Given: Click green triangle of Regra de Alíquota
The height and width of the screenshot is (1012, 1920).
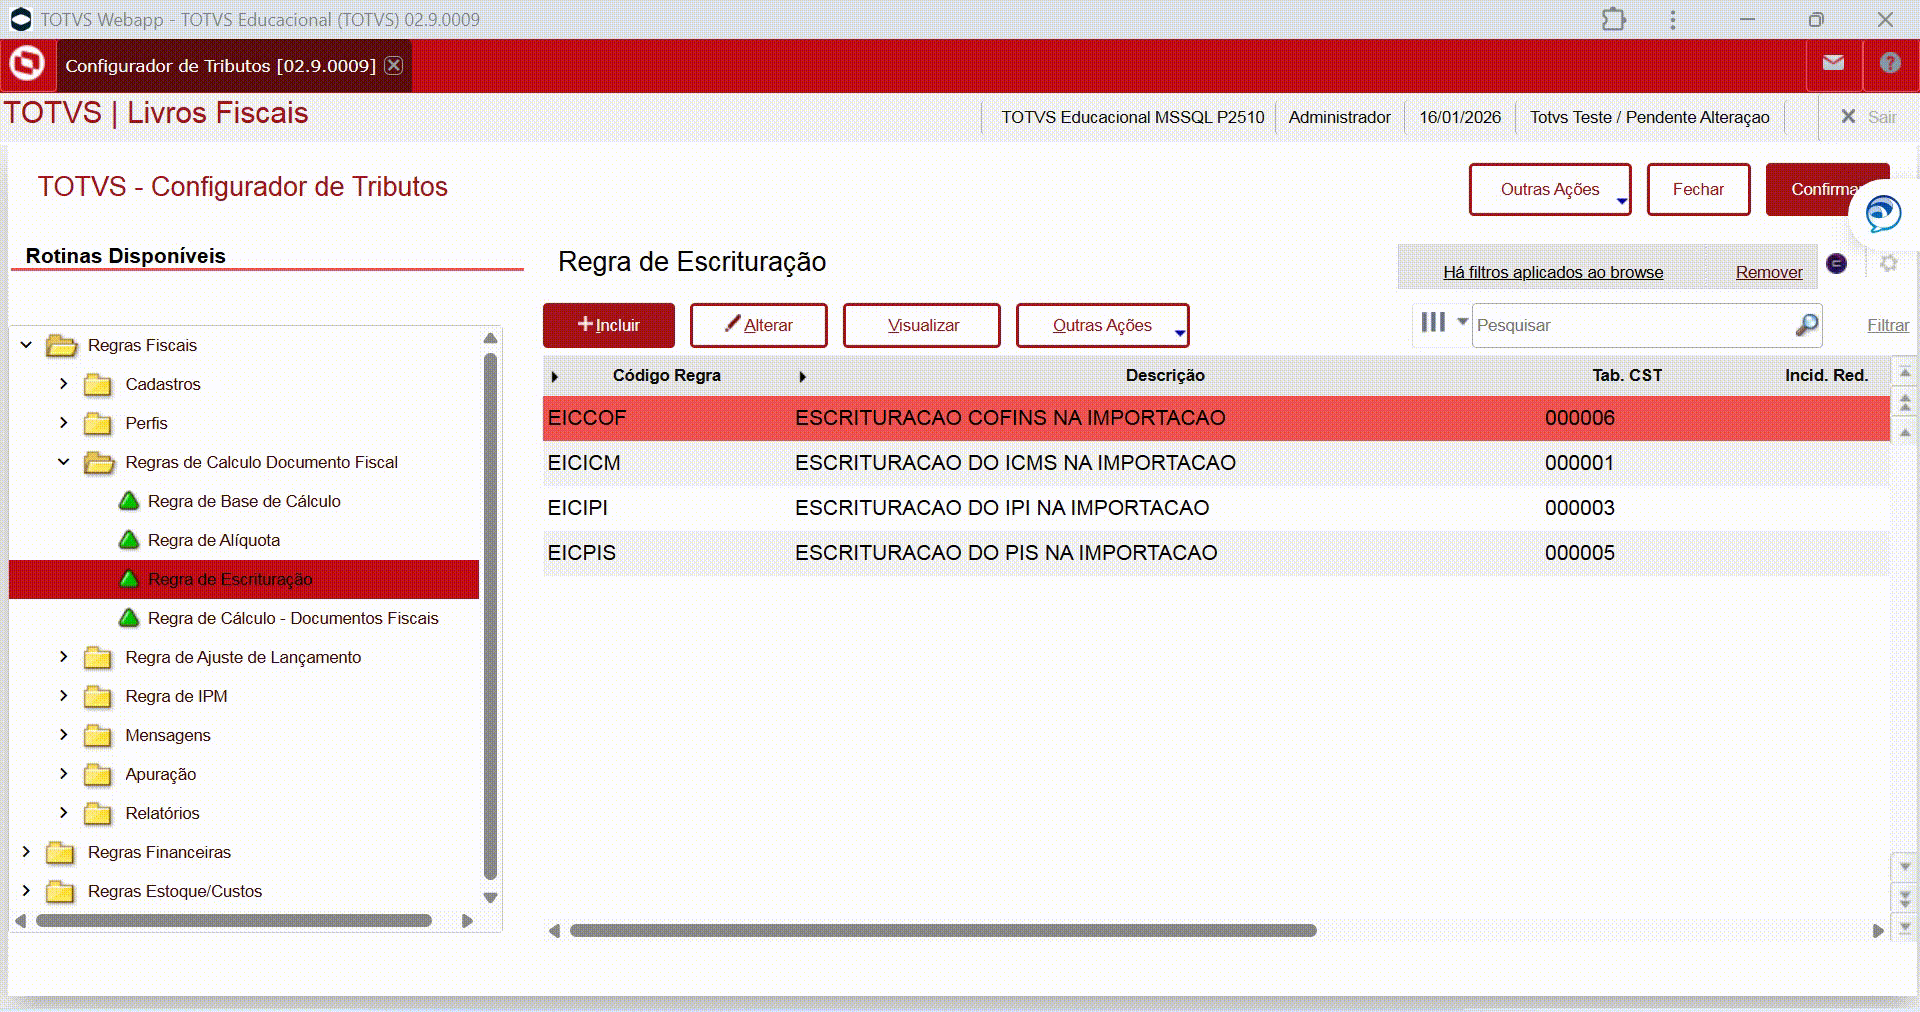Looking at the screenshot, I should [x=128, y=540].
